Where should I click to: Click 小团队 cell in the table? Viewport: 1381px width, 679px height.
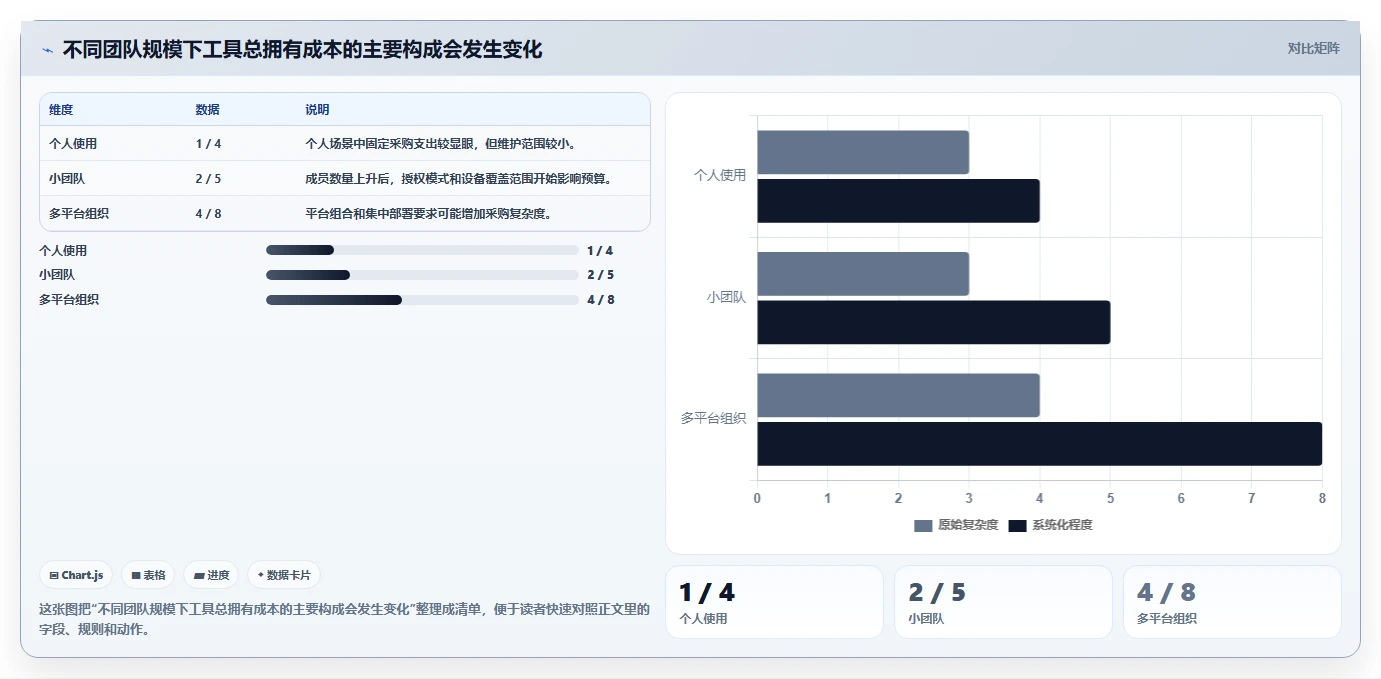(x=67, y=179)
